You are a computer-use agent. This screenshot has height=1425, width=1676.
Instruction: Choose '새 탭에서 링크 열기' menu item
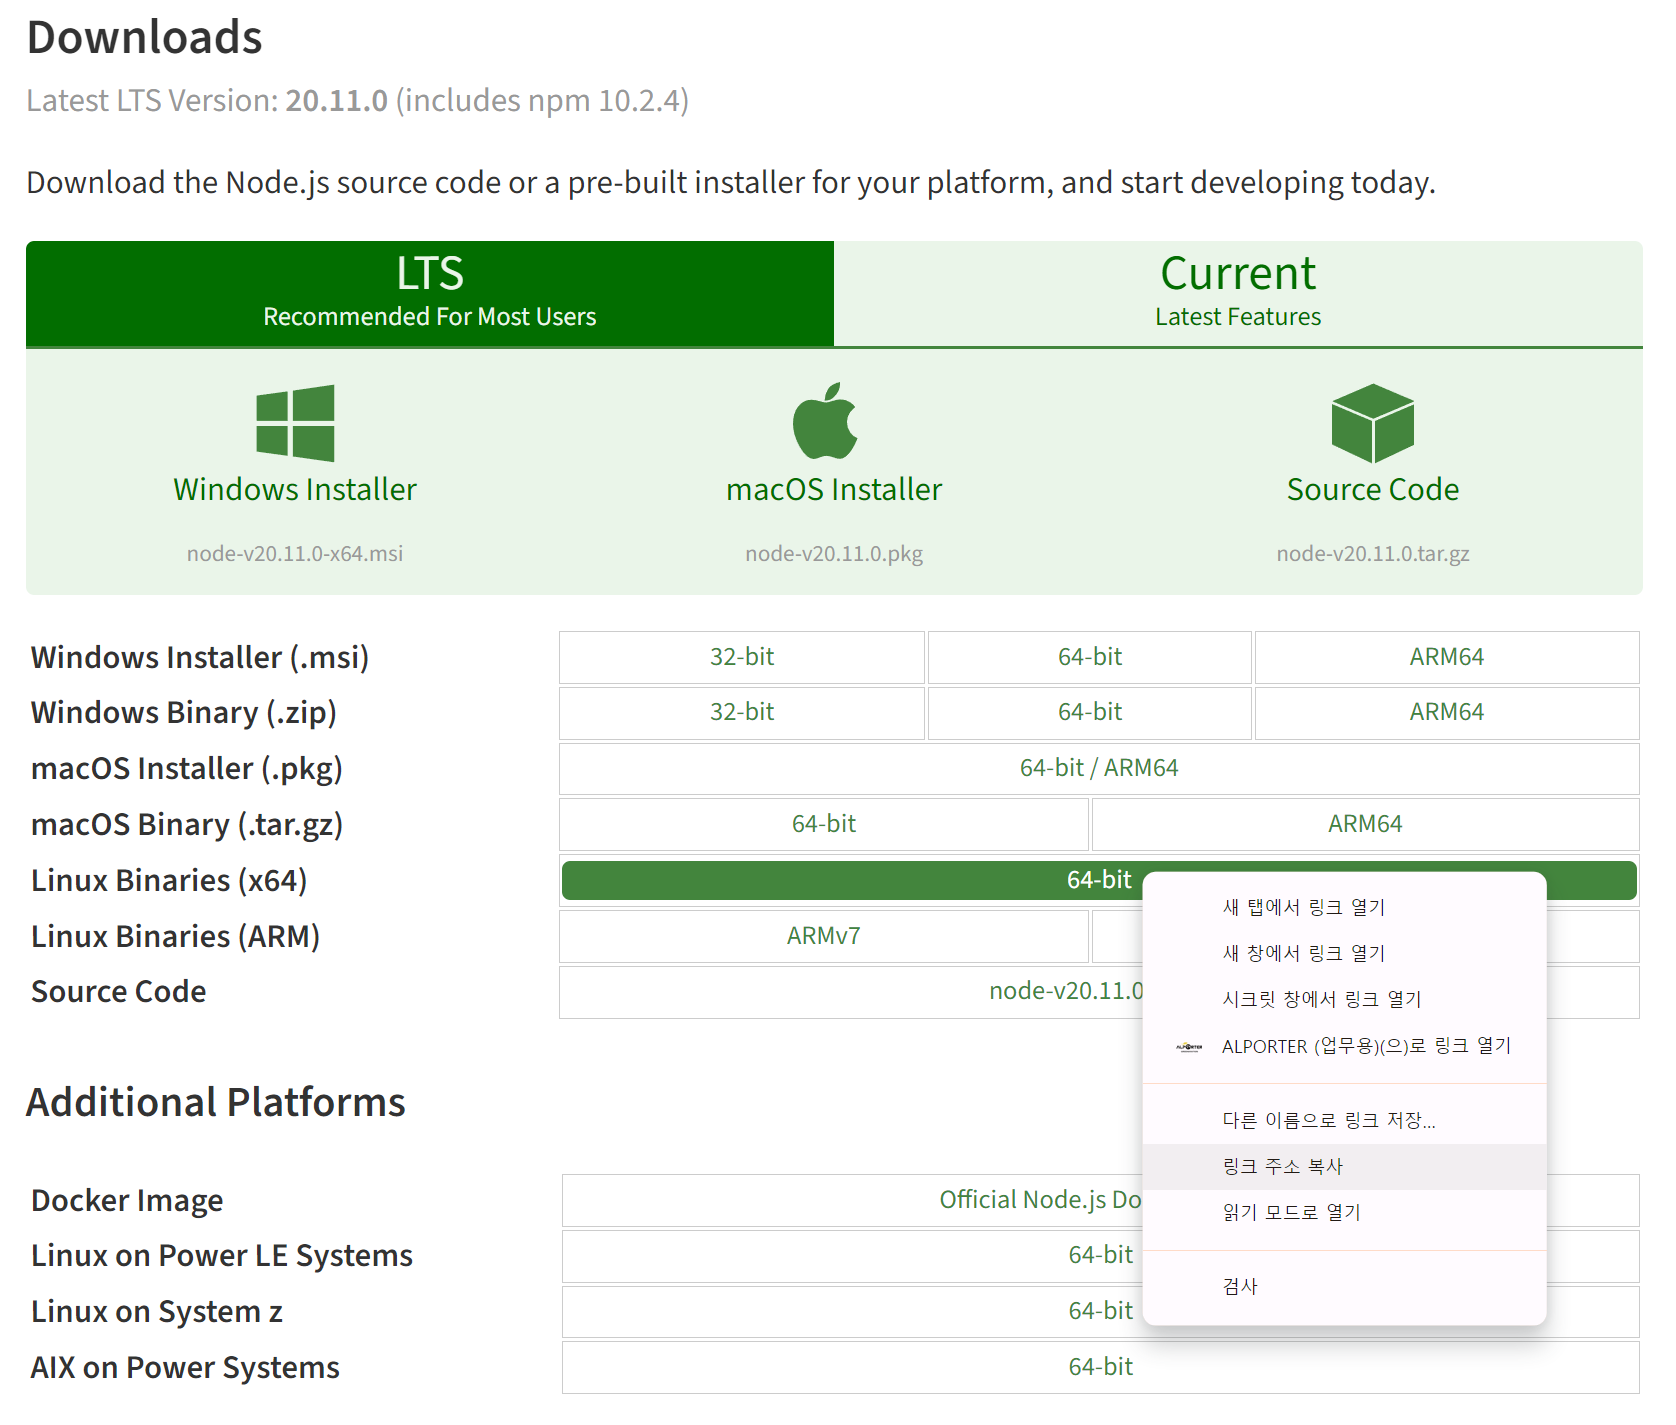[1345, 907]
